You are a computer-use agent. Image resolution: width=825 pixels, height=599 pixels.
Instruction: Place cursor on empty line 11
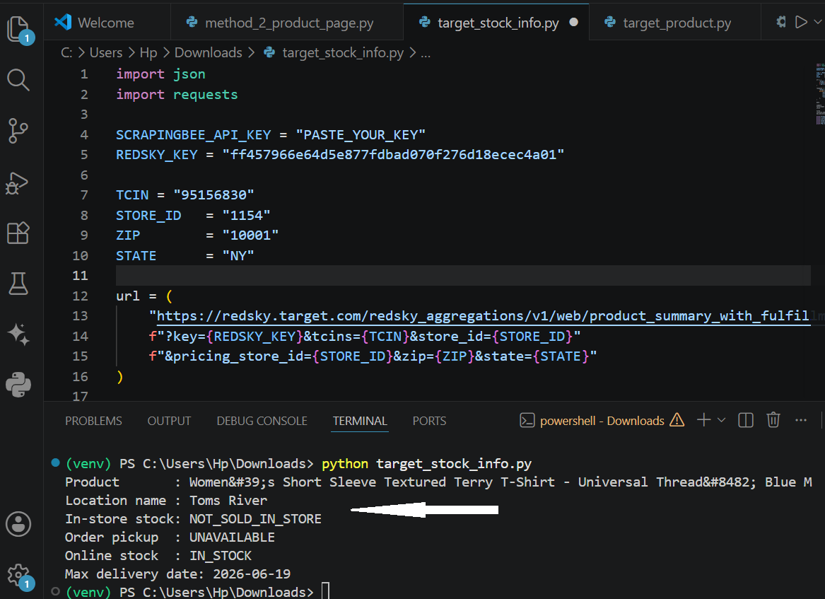463,275
